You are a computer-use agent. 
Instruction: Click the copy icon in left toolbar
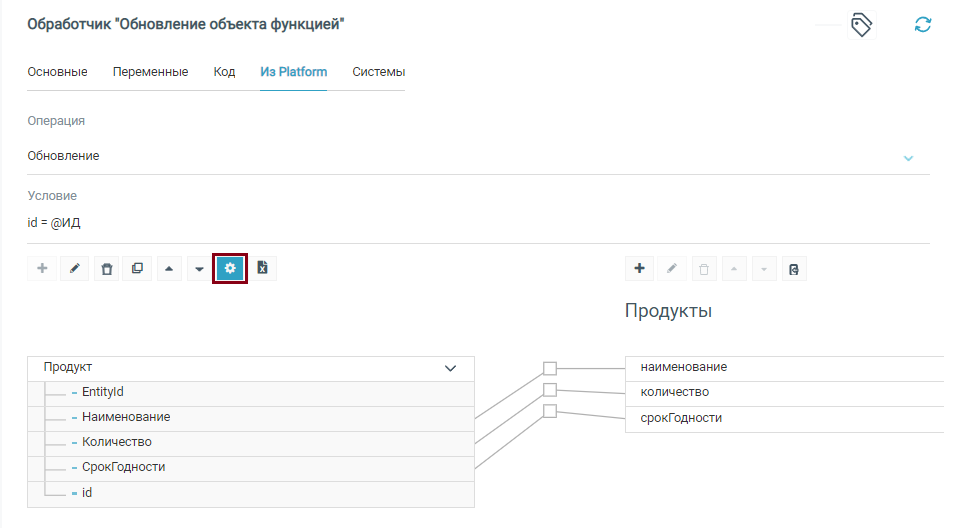[137, 268]
